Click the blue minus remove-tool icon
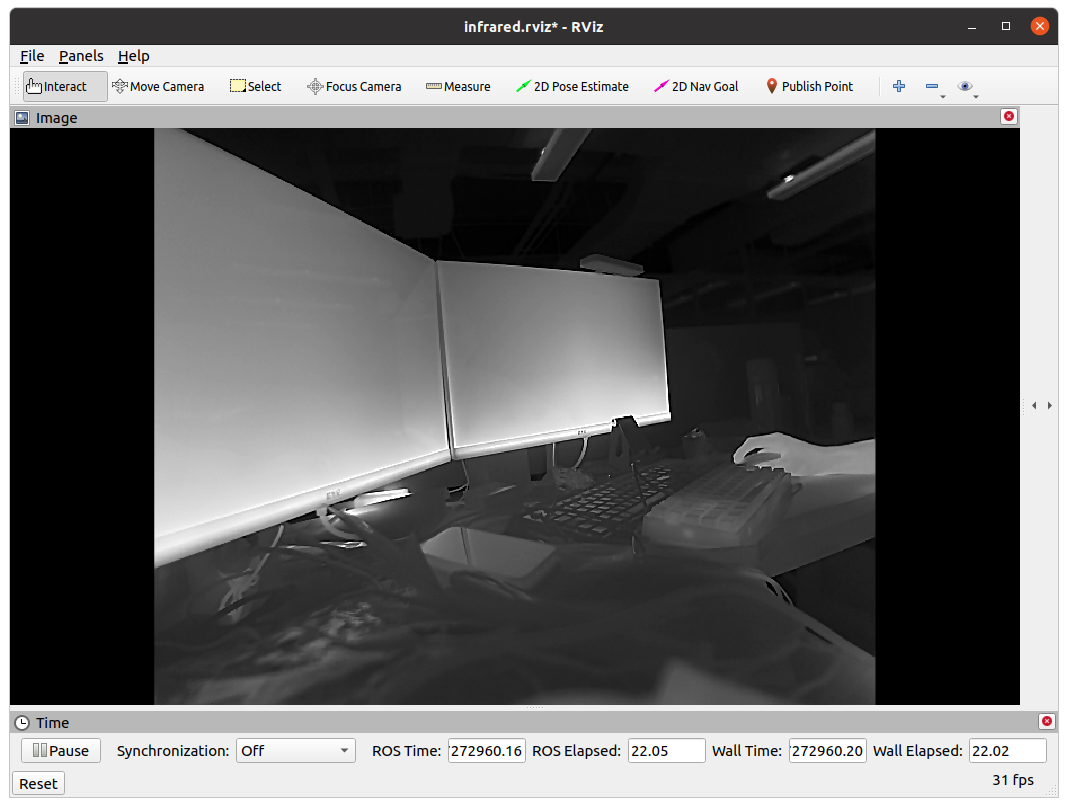This screenshot has width=1068, height=807. 932,86
